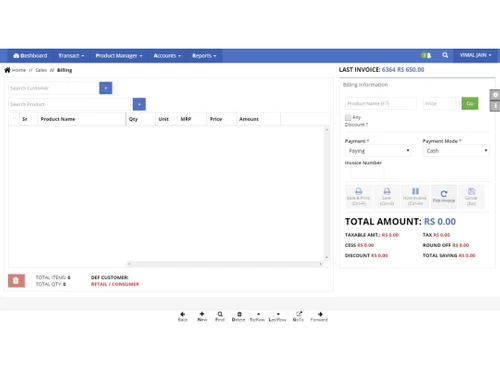Open the Payment dropdown showing Paying
Viewport: 500px width, 375px height.
[378, 151]
